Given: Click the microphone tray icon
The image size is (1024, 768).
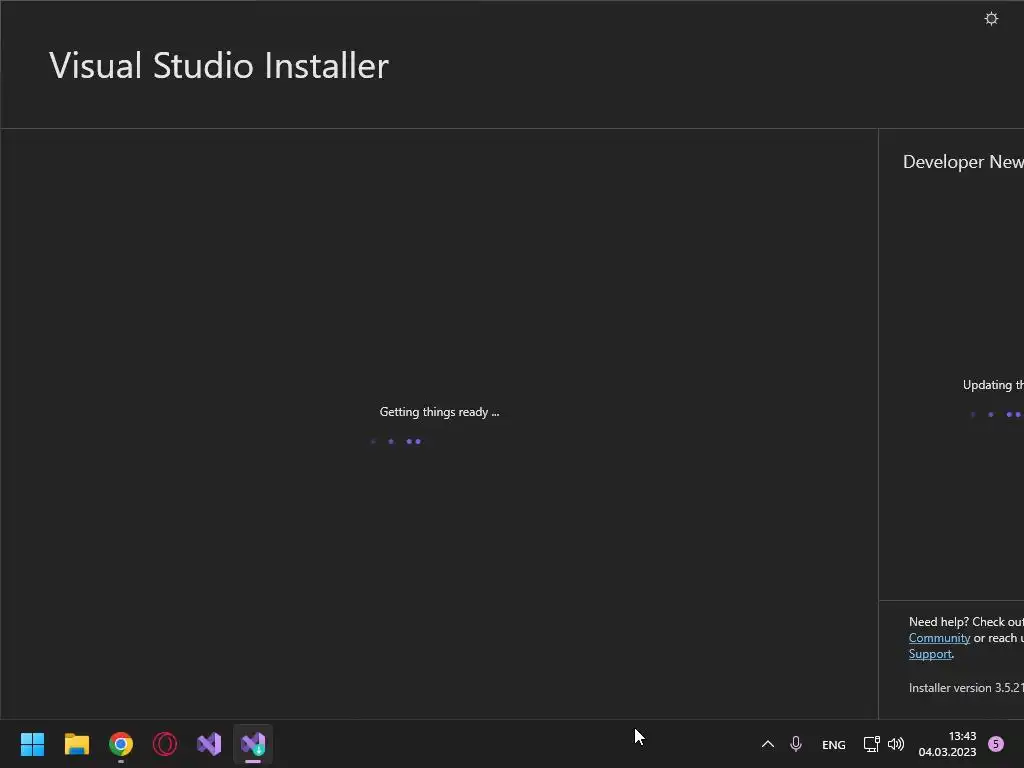Looking at the screenshot, I should point(795,744).
